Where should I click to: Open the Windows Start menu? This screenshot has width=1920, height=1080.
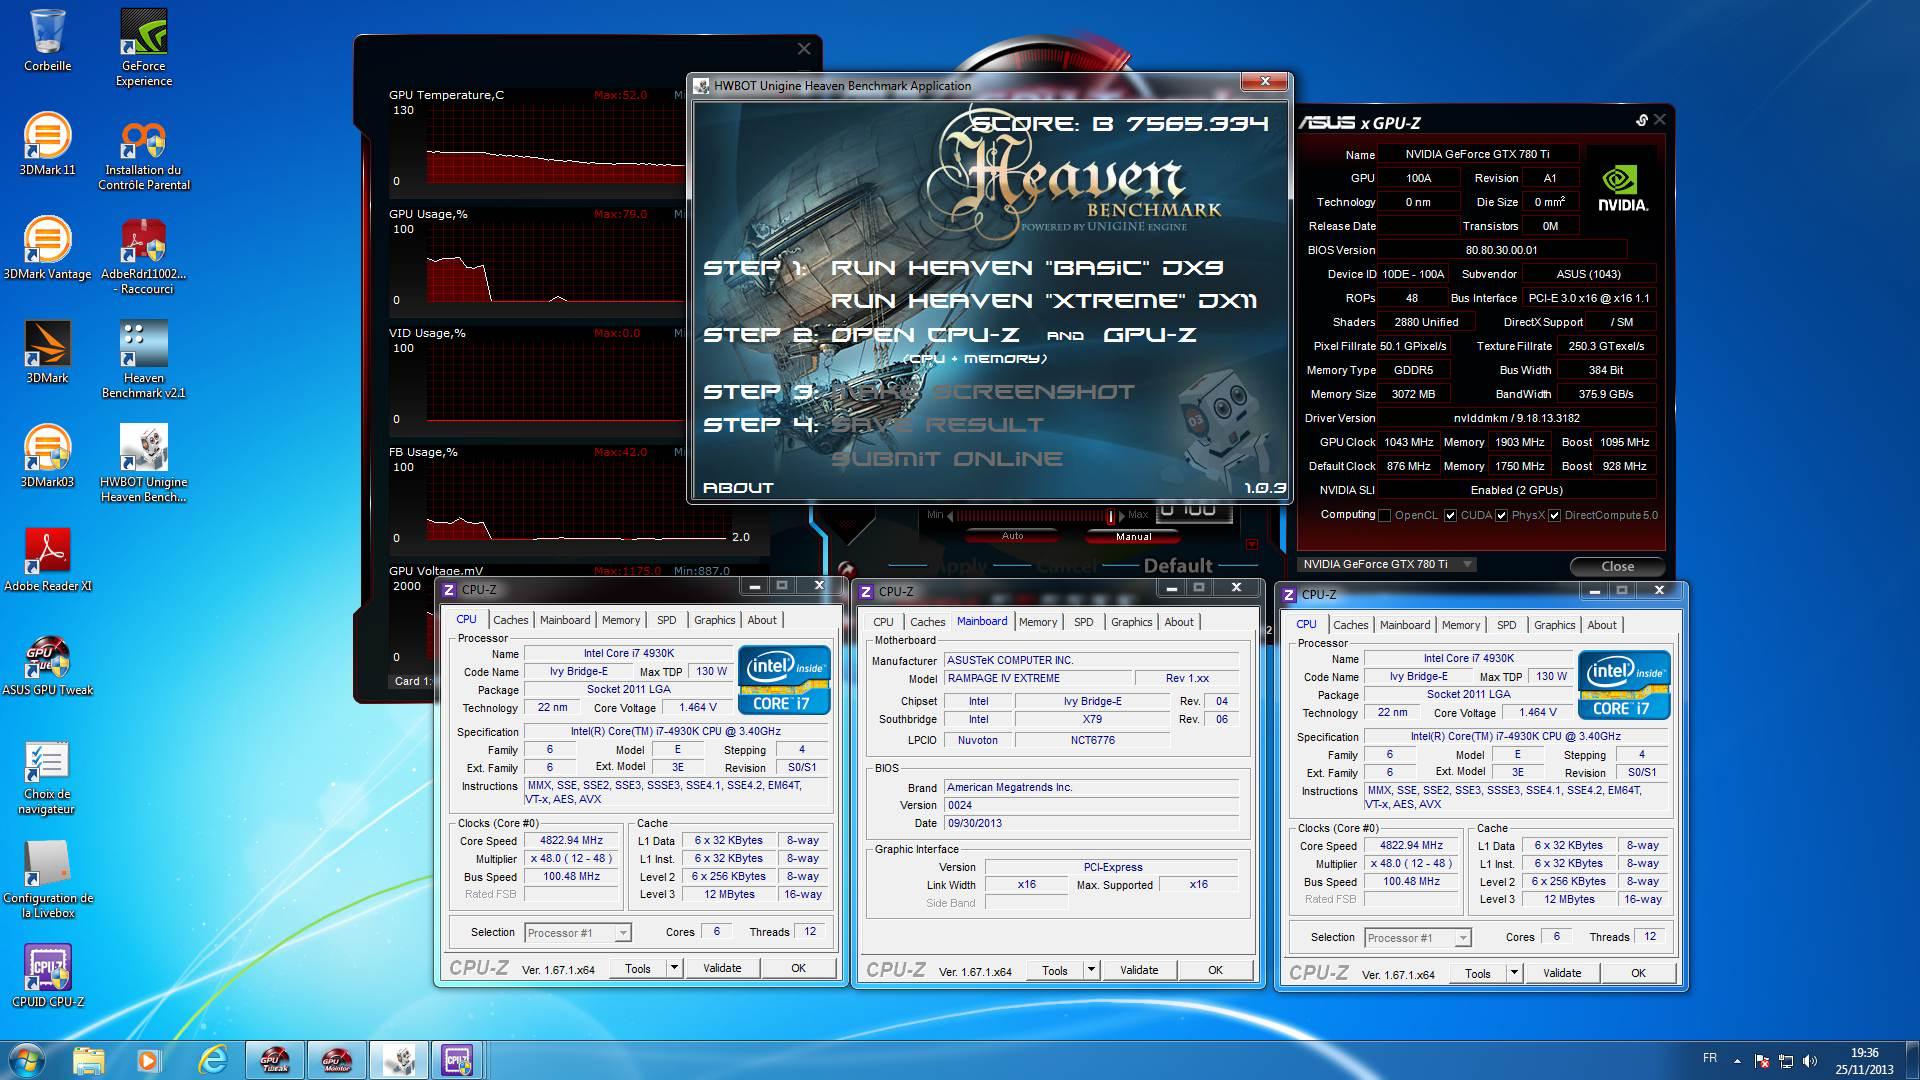click(x=25, y=1060)
